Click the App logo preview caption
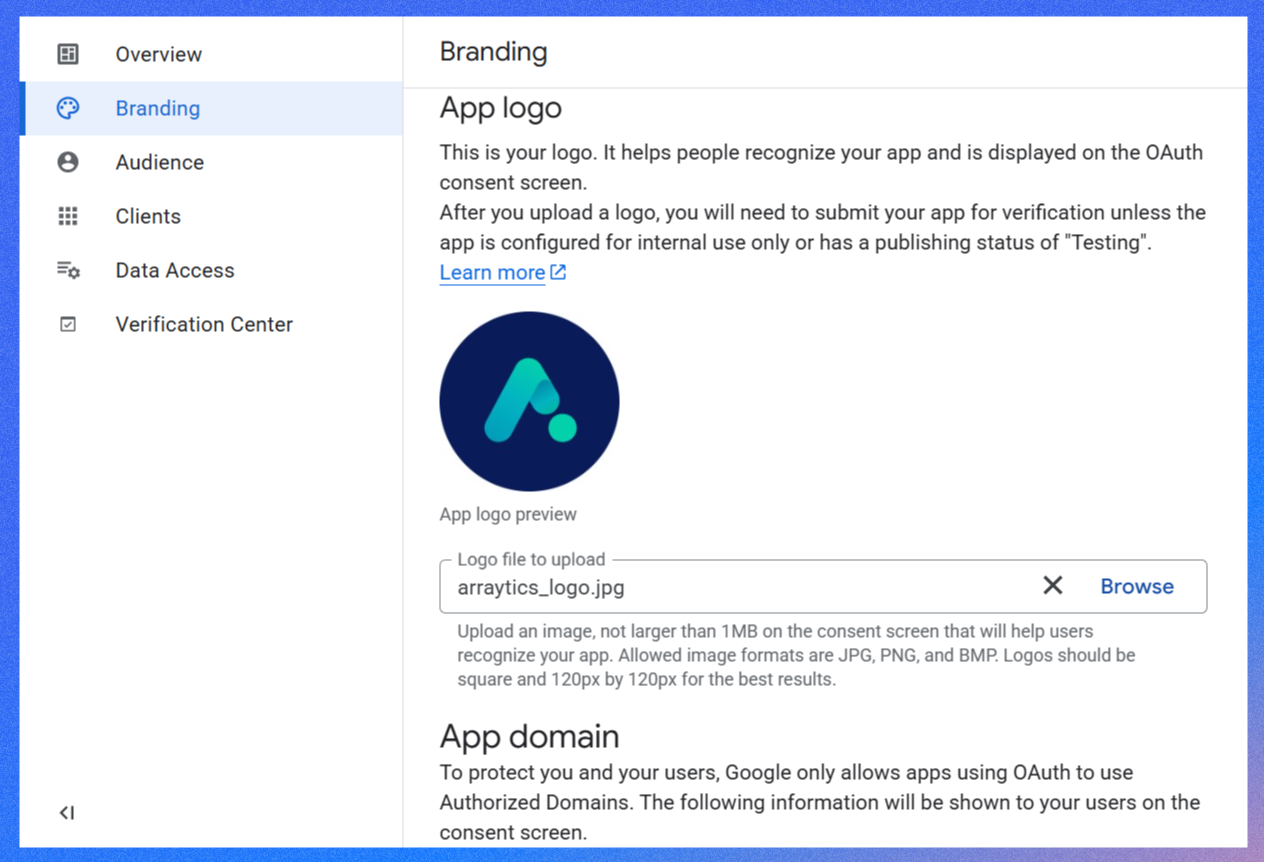 [508, 514]
